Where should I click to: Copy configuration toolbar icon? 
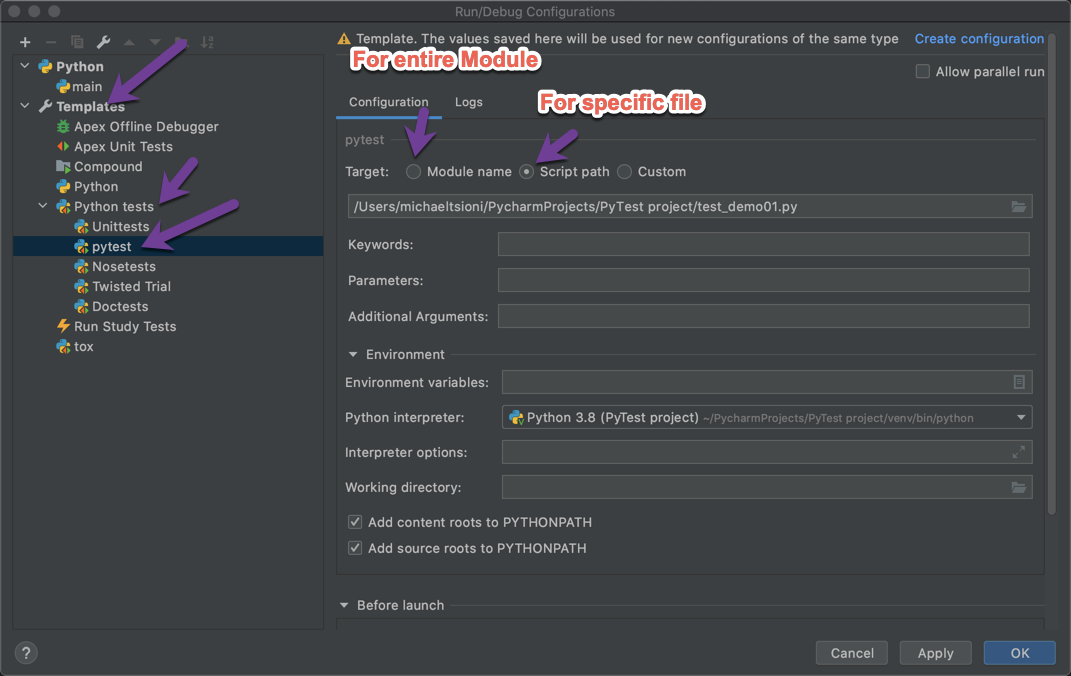[77, 42]
